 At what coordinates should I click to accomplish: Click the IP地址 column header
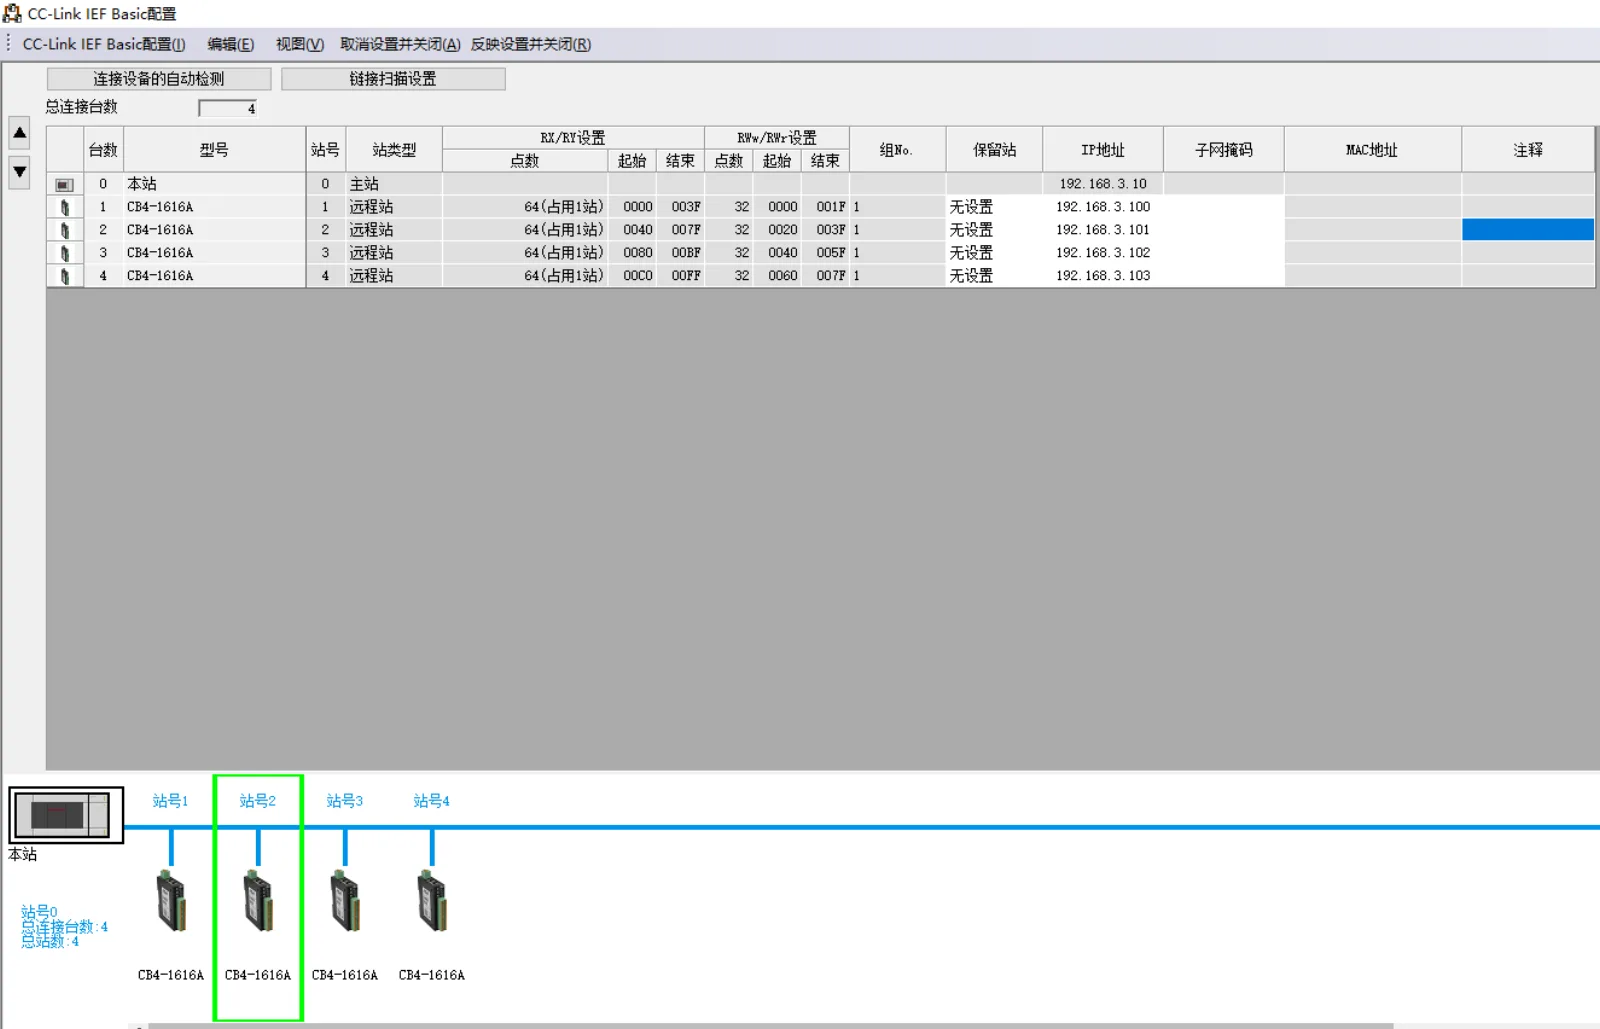point(1103,150)
